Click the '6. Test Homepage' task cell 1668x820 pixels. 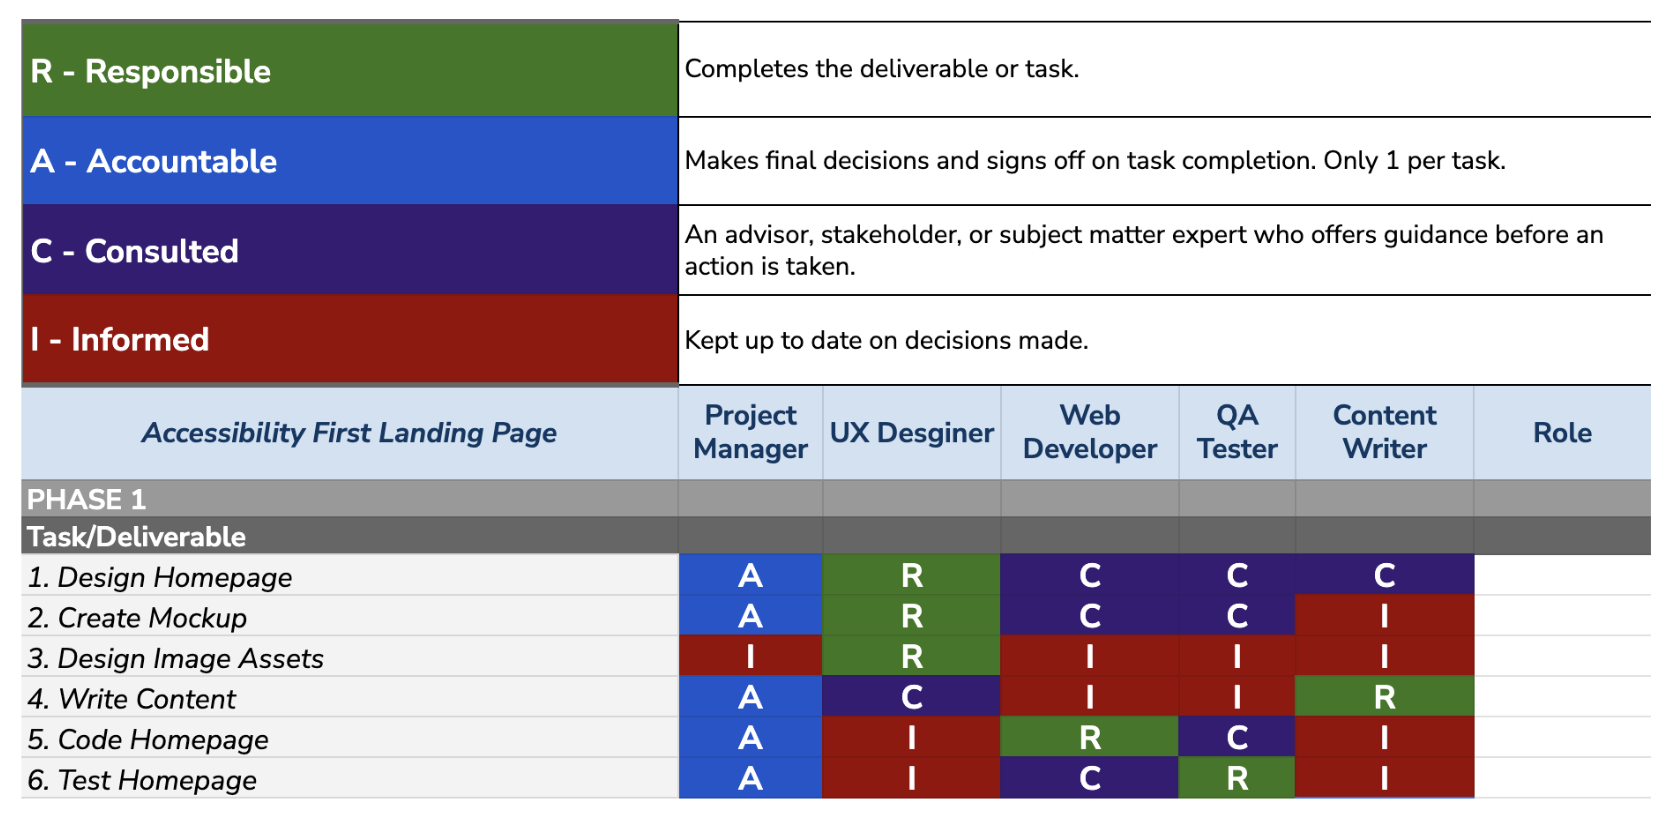350,779
